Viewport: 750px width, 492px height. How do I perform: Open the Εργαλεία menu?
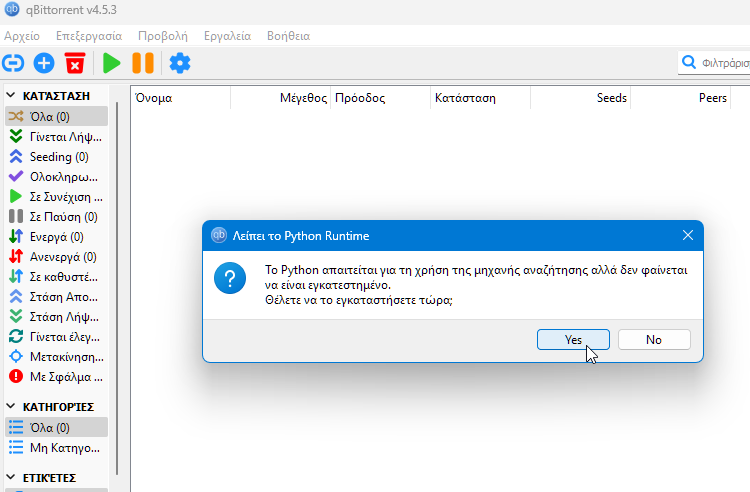click(227, 36)
